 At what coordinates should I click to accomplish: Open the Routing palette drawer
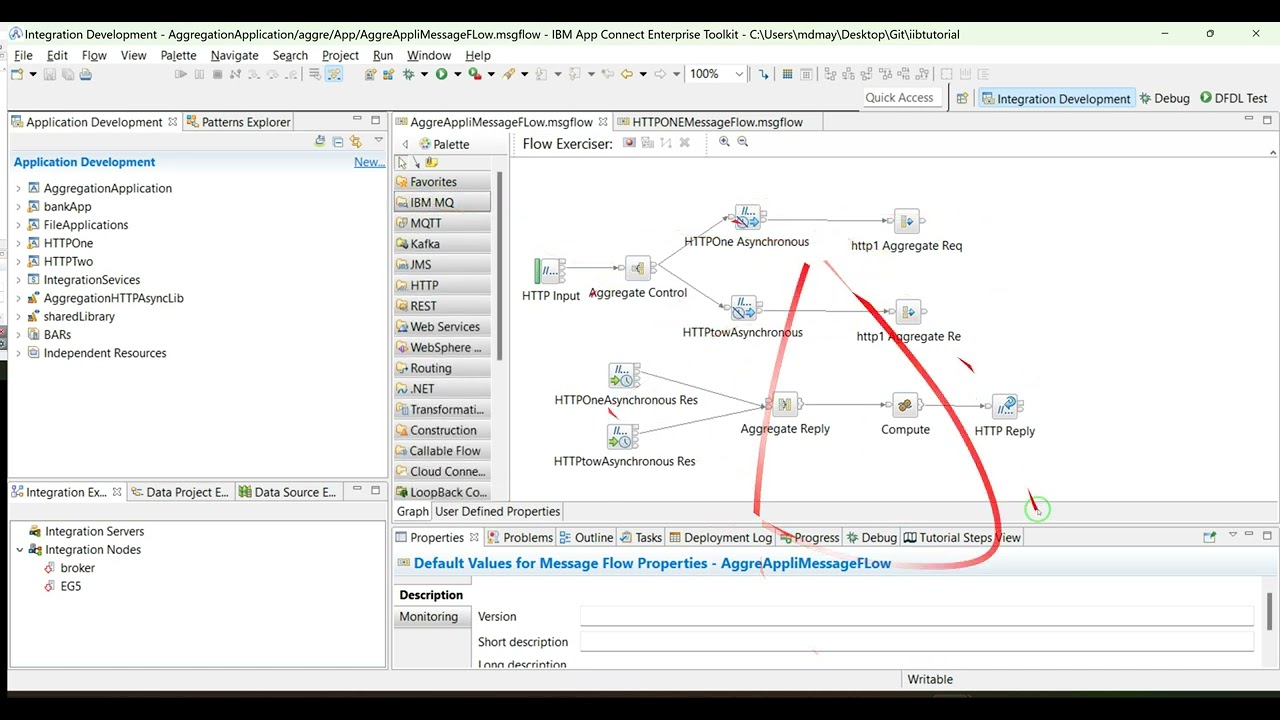coord(442,368)
